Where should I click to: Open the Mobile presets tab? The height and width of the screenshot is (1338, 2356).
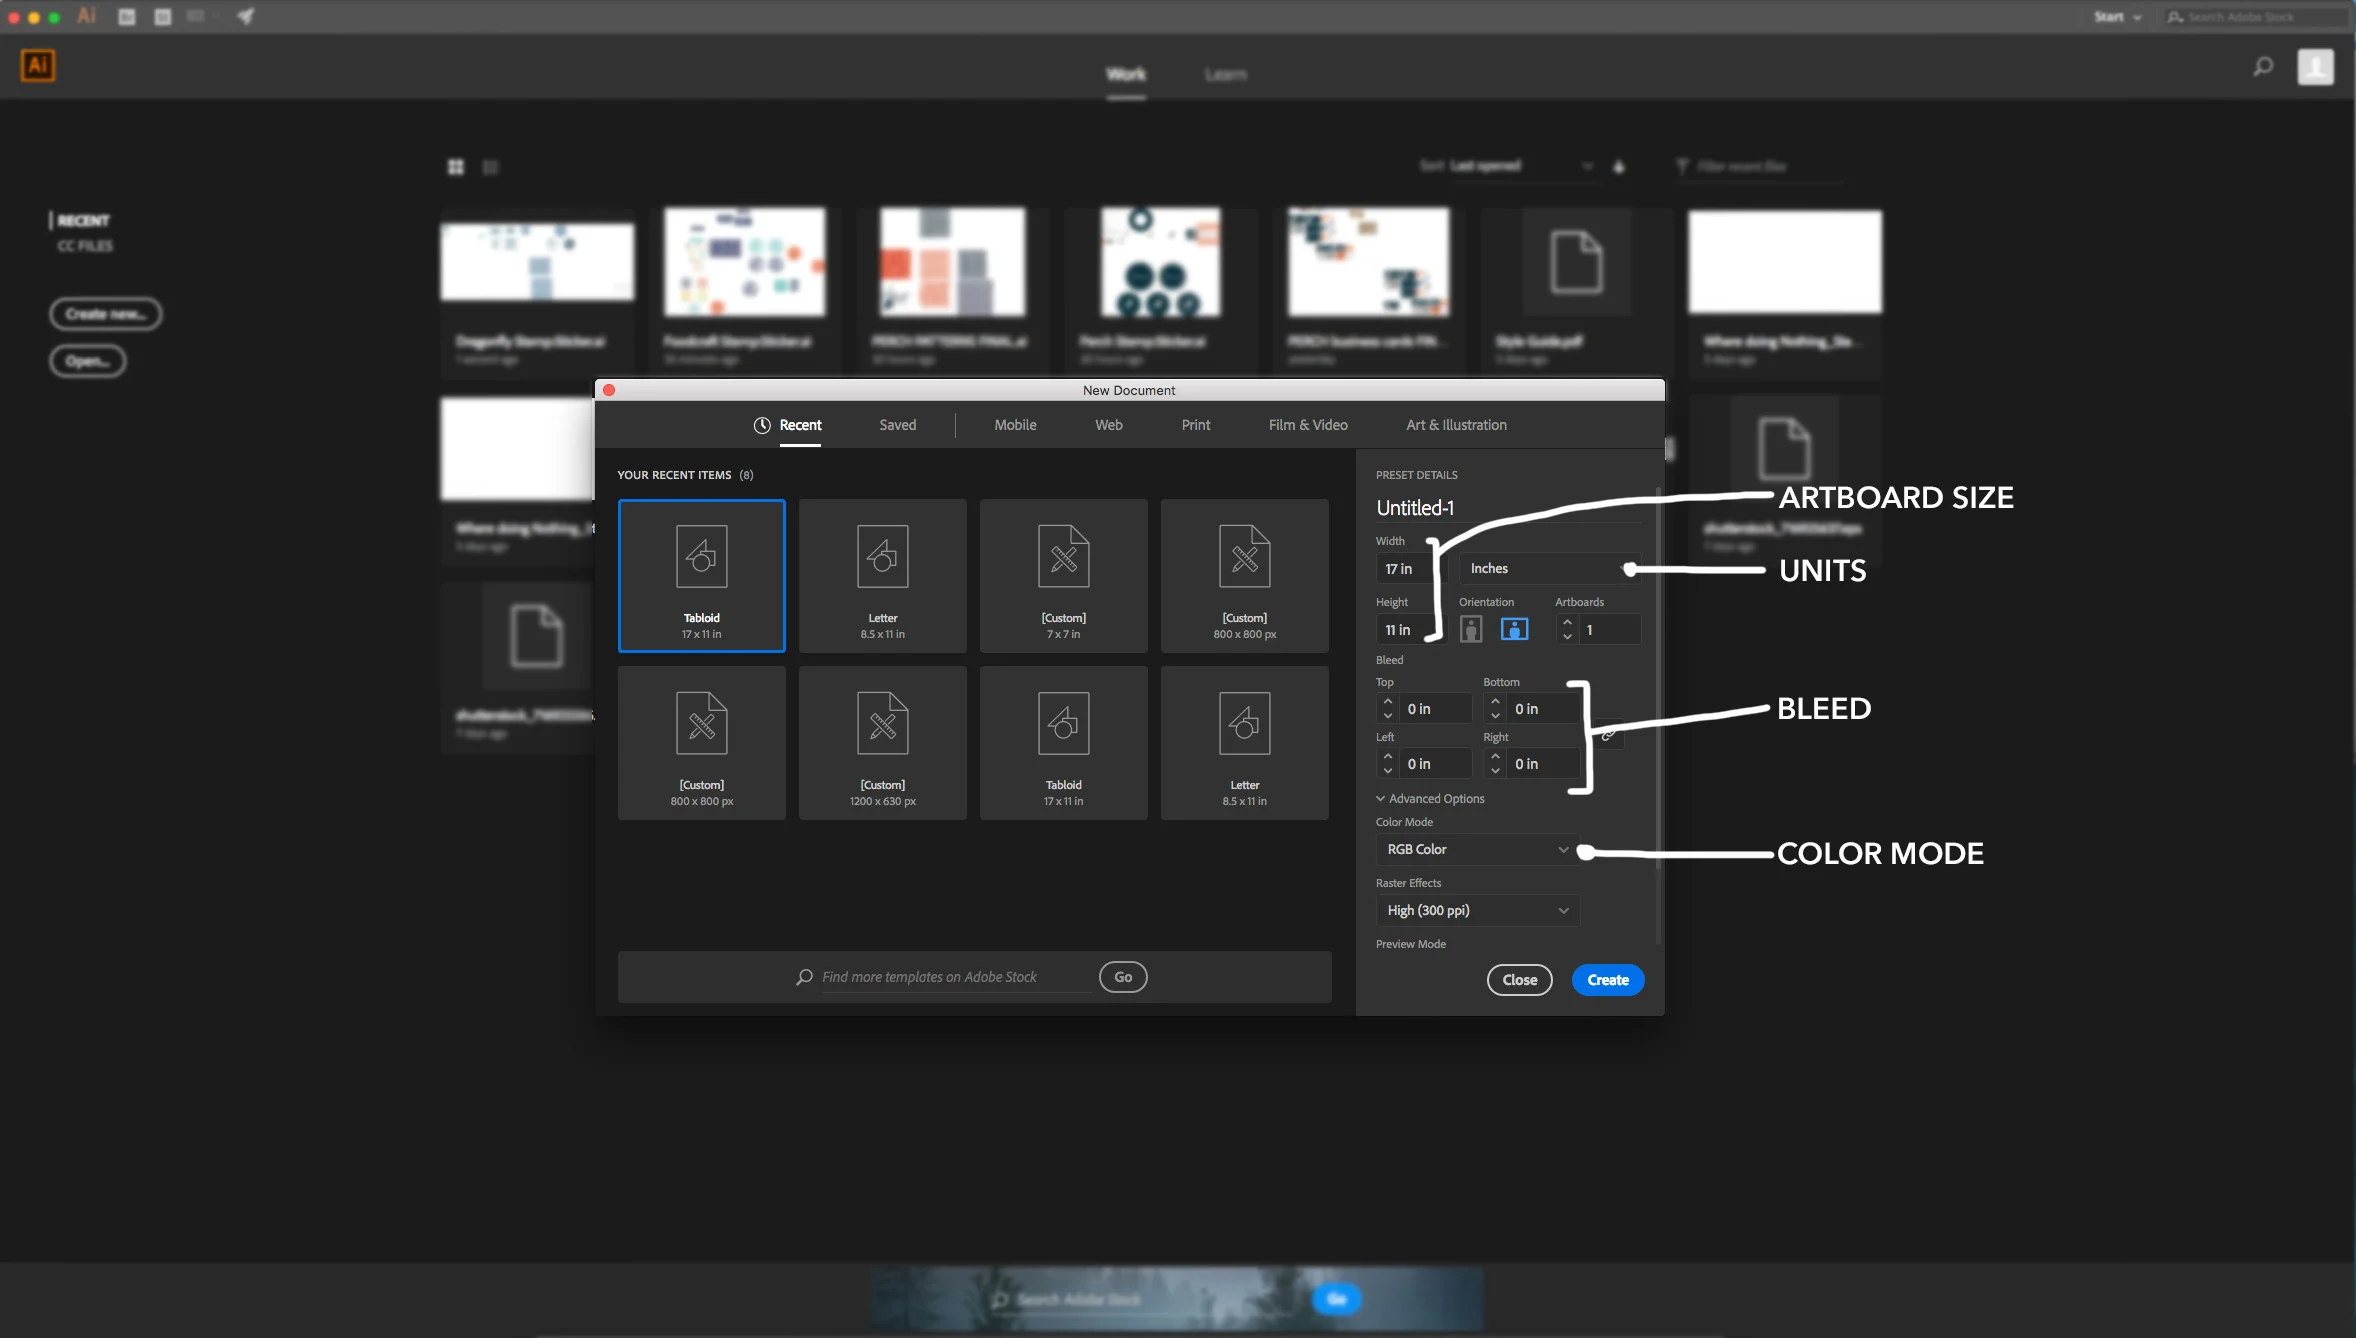[1015, 425]
